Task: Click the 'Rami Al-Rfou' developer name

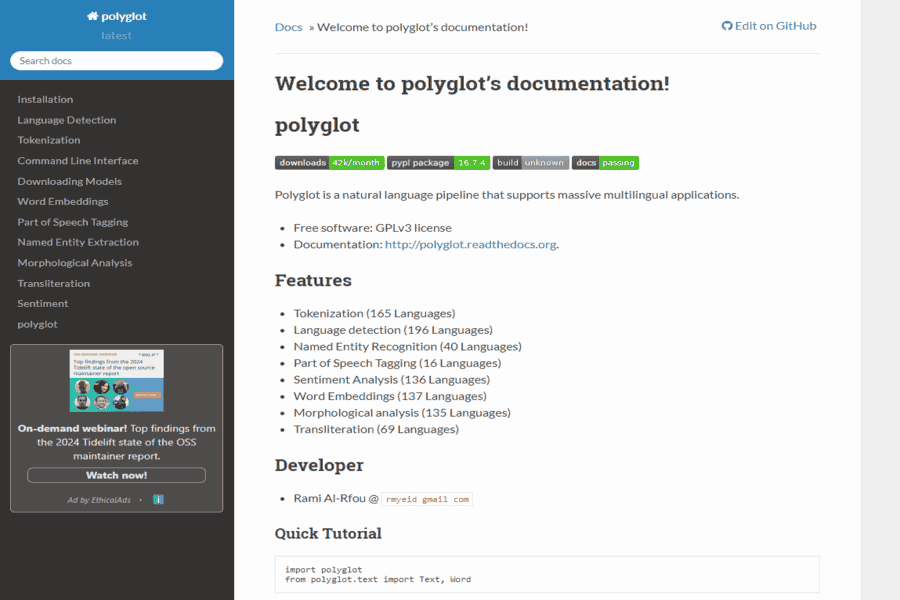Action: tap(329, 498)
